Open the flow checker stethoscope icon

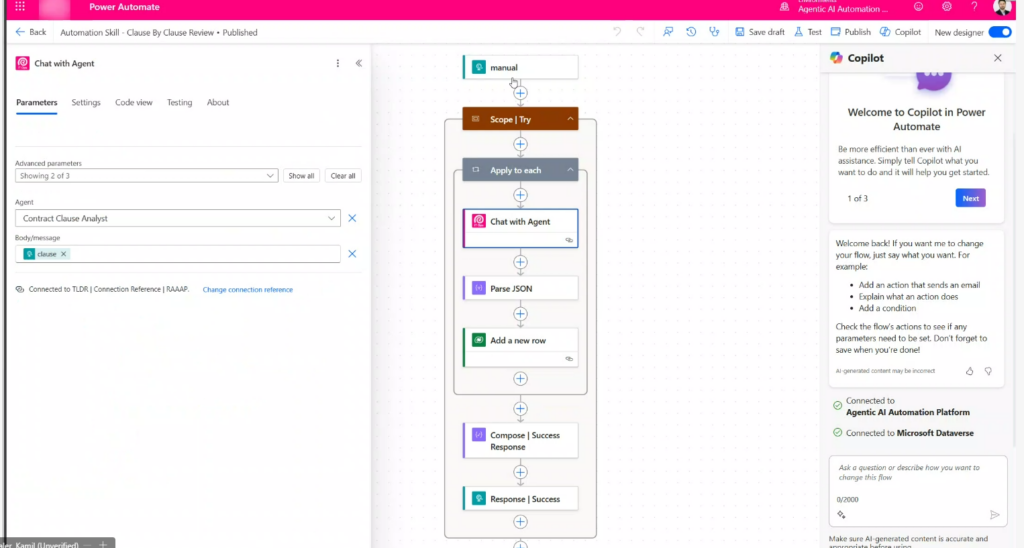click(714, 32)
